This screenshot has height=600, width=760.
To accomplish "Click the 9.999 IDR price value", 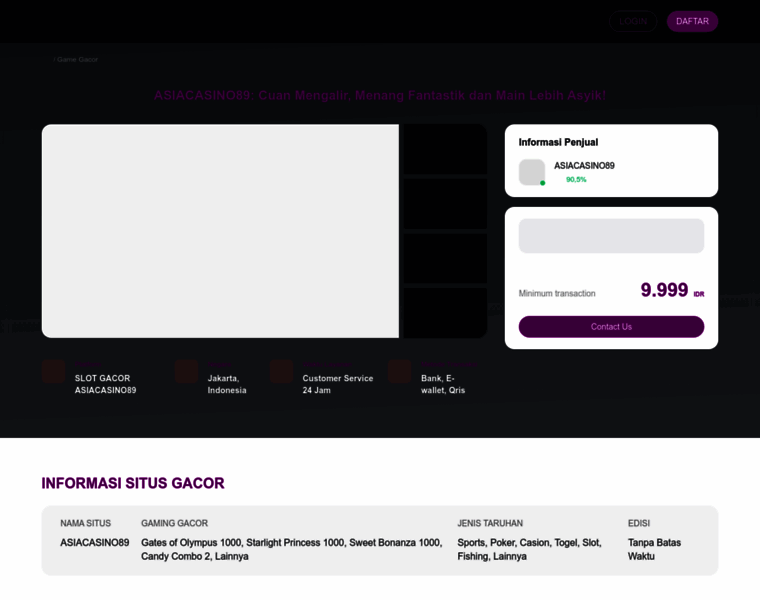I will (672, 290).
